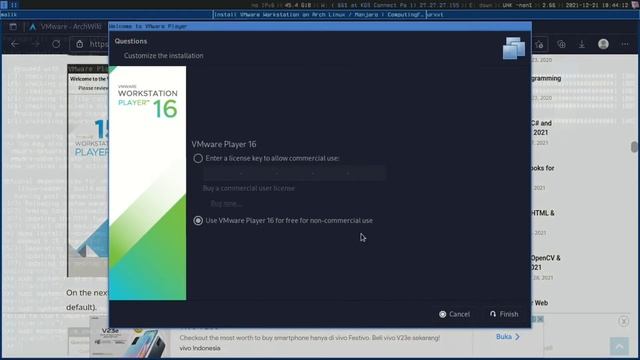Click the browser page scrollbar thumb
Viewport: 640px width, 360px height.
click(x=634, y=147)
